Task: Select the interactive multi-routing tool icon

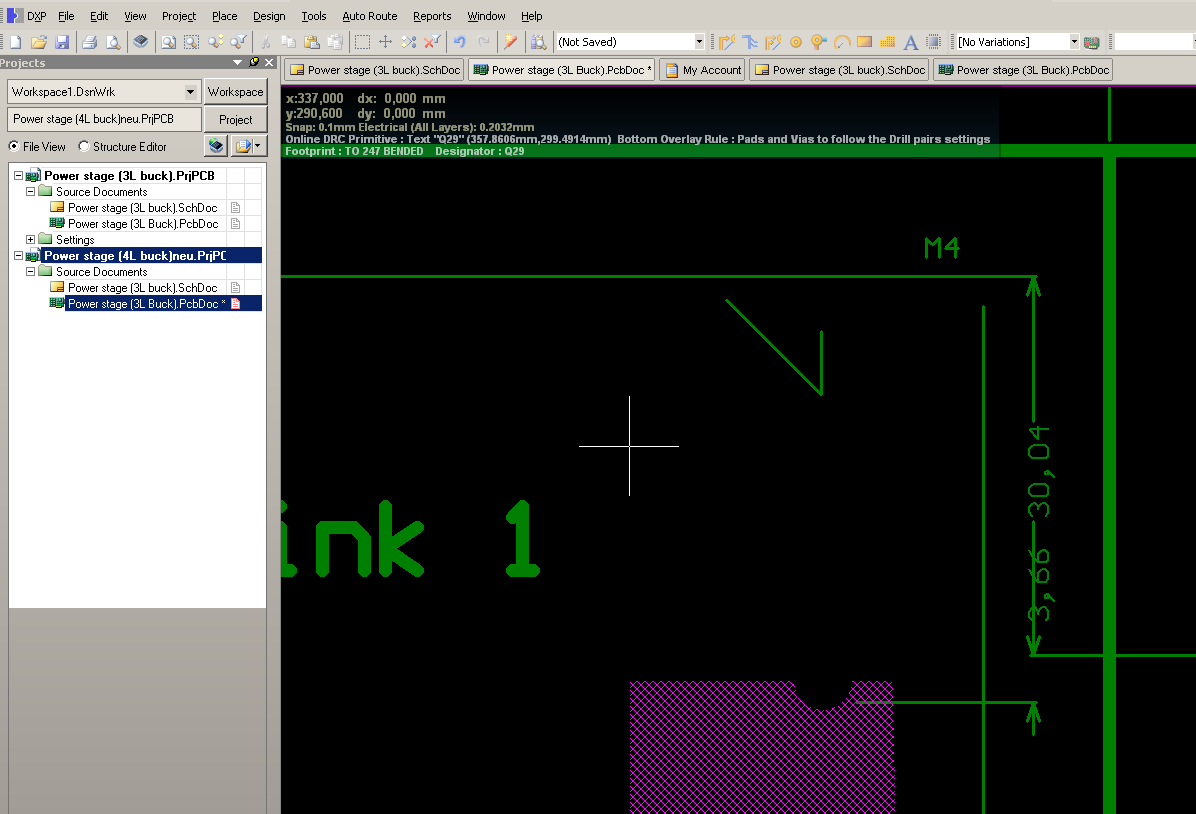Action: click(x=773, y=42)
